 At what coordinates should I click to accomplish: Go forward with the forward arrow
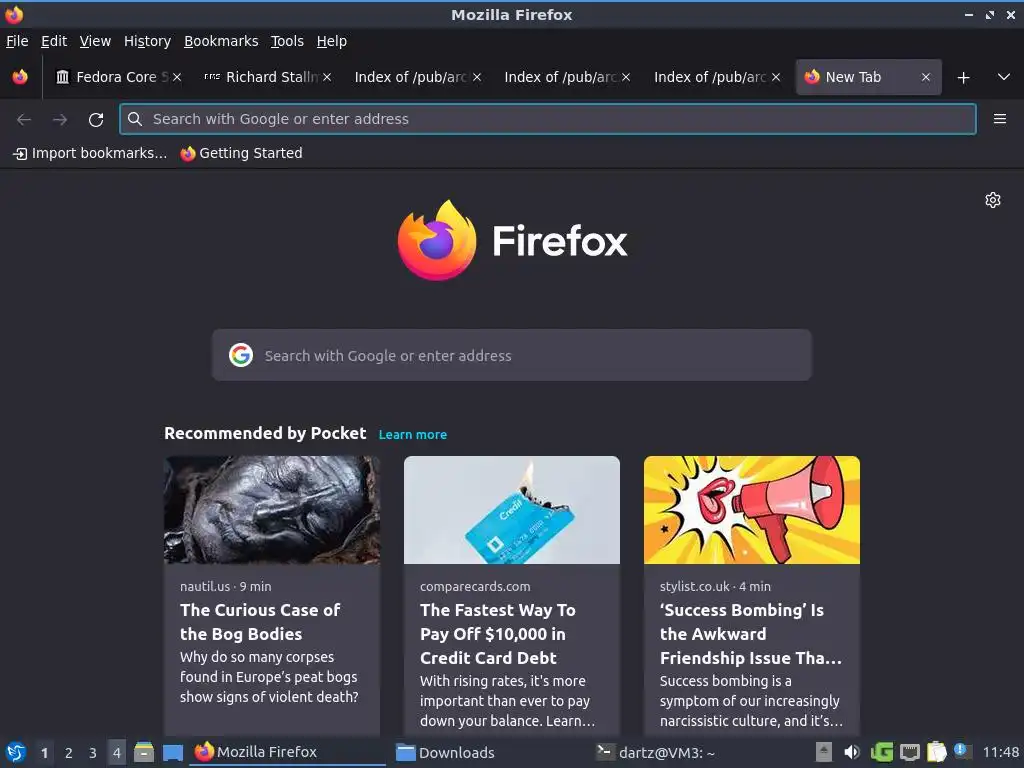point(60,120)
